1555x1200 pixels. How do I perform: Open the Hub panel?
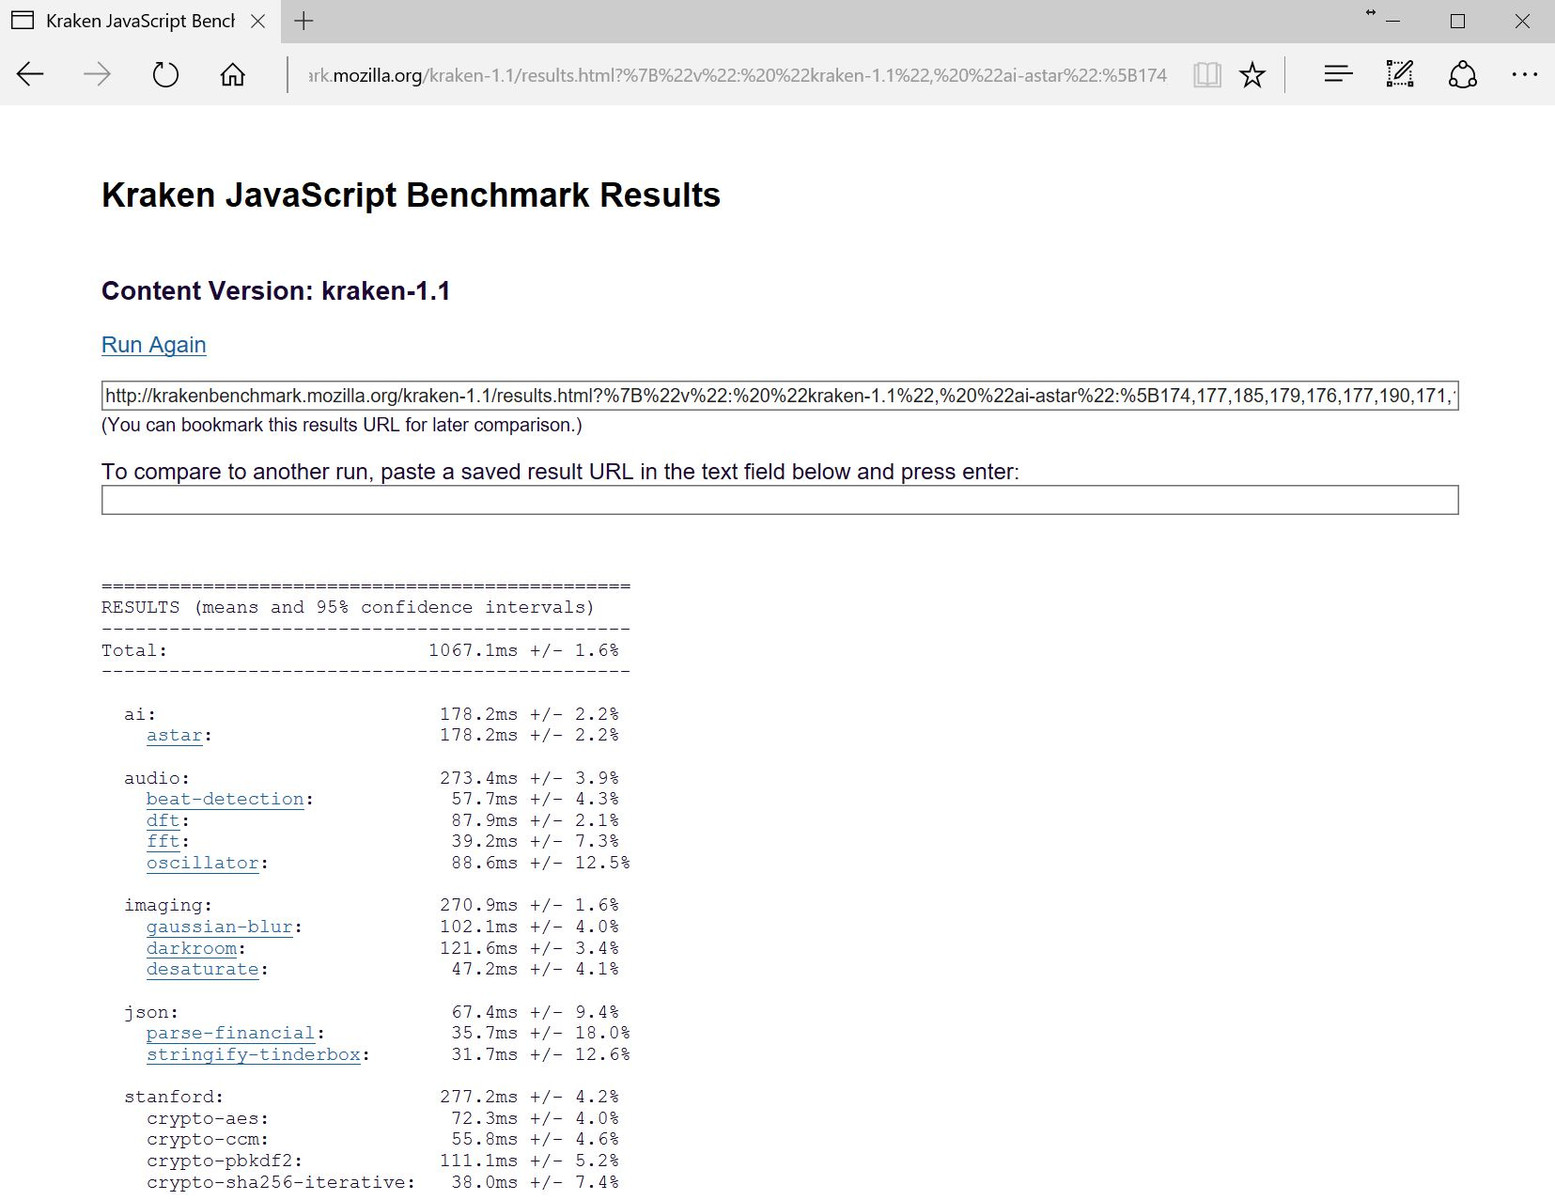[x=1338, y=74]
